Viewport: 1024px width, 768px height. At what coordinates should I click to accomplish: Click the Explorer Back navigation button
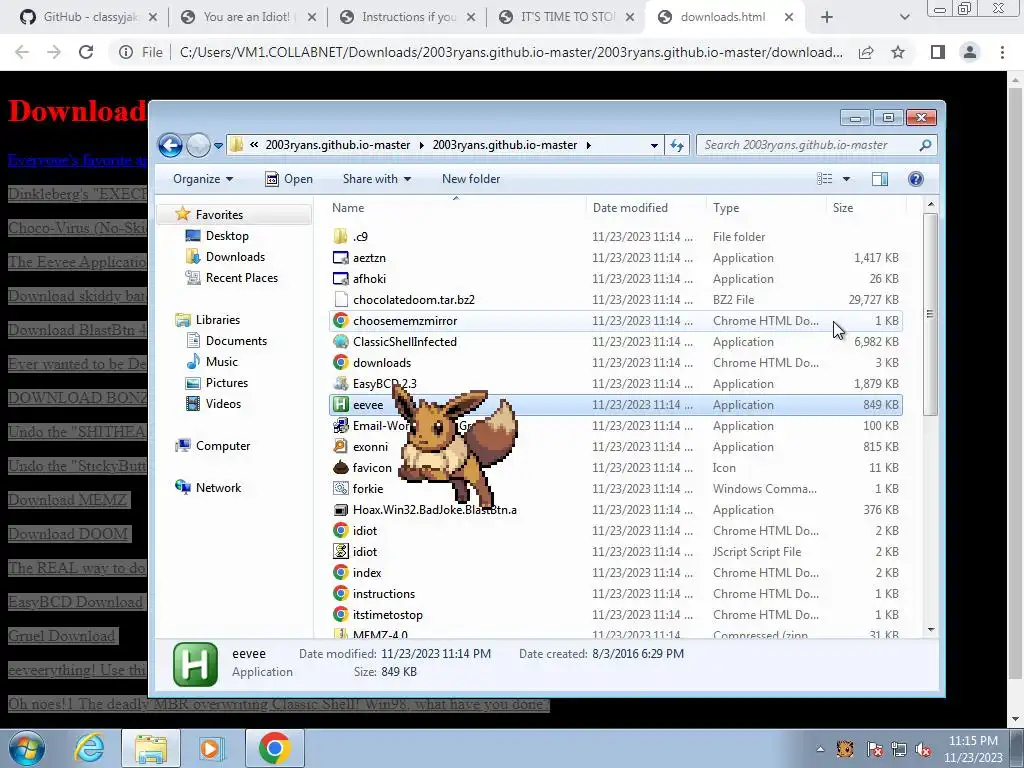click(170, 145)
